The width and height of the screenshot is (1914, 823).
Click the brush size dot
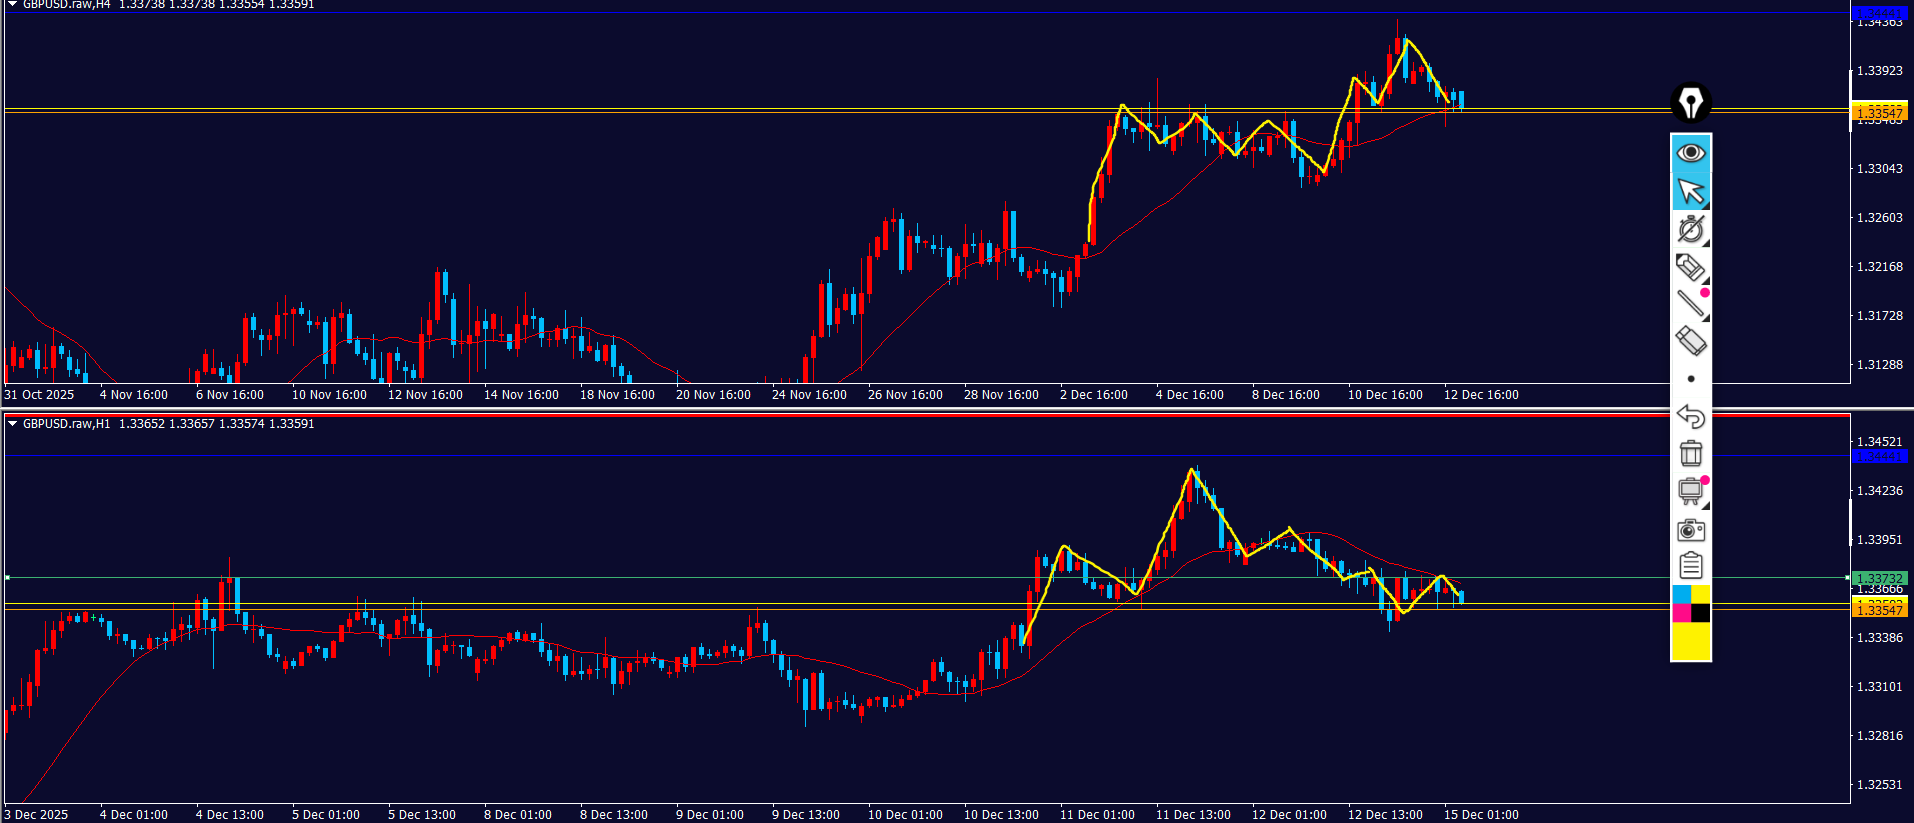click(1690, 379)
